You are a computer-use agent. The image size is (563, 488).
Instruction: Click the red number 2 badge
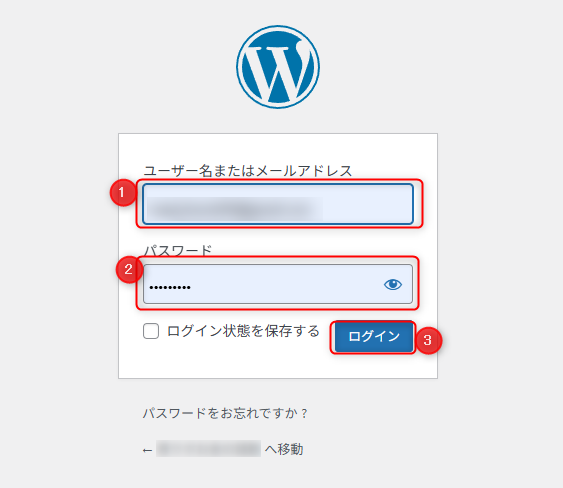click(x=129, y=269)
